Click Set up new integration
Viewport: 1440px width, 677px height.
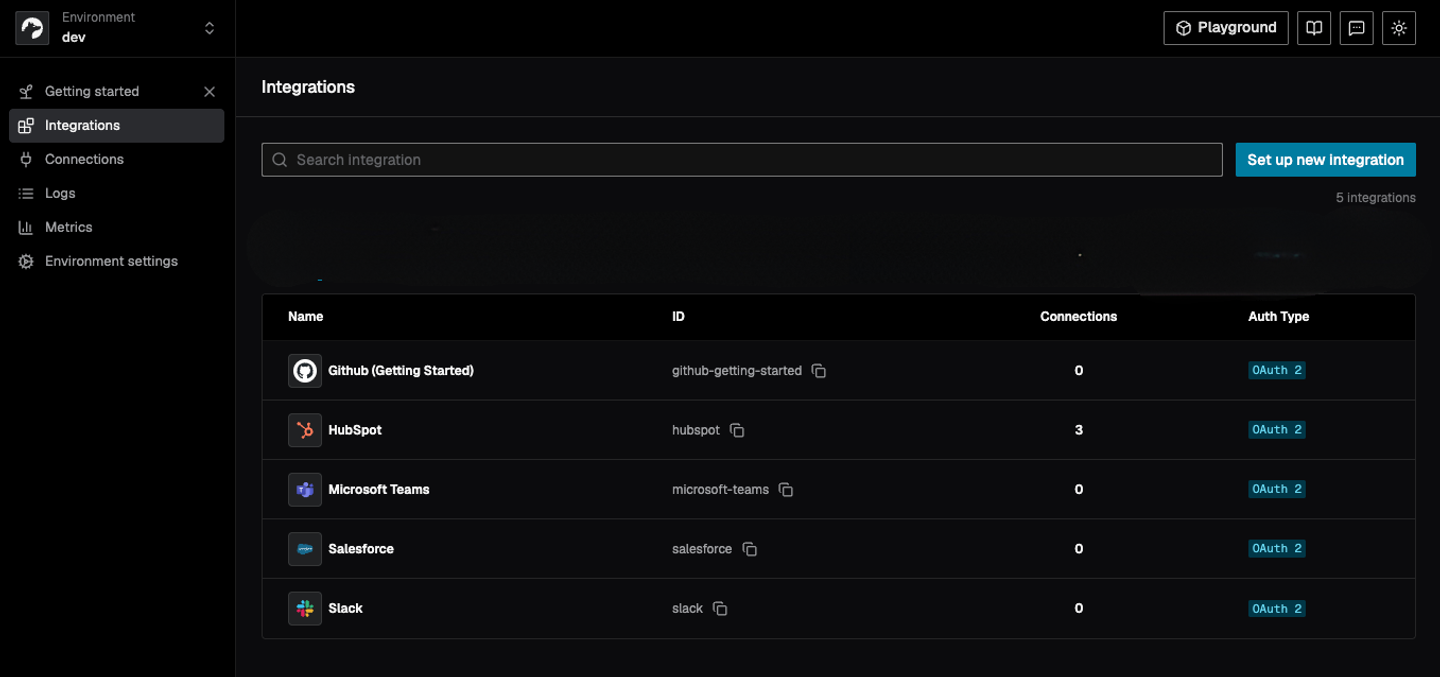[x=1325, y=160]
